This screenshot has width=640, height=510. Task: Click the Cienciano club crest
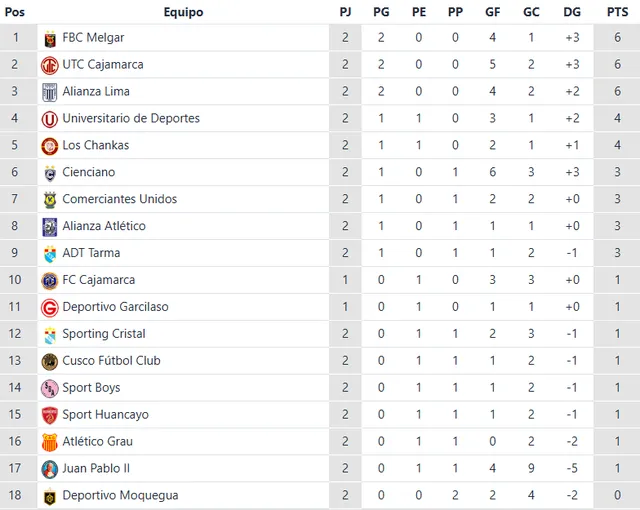pos(49,173)
